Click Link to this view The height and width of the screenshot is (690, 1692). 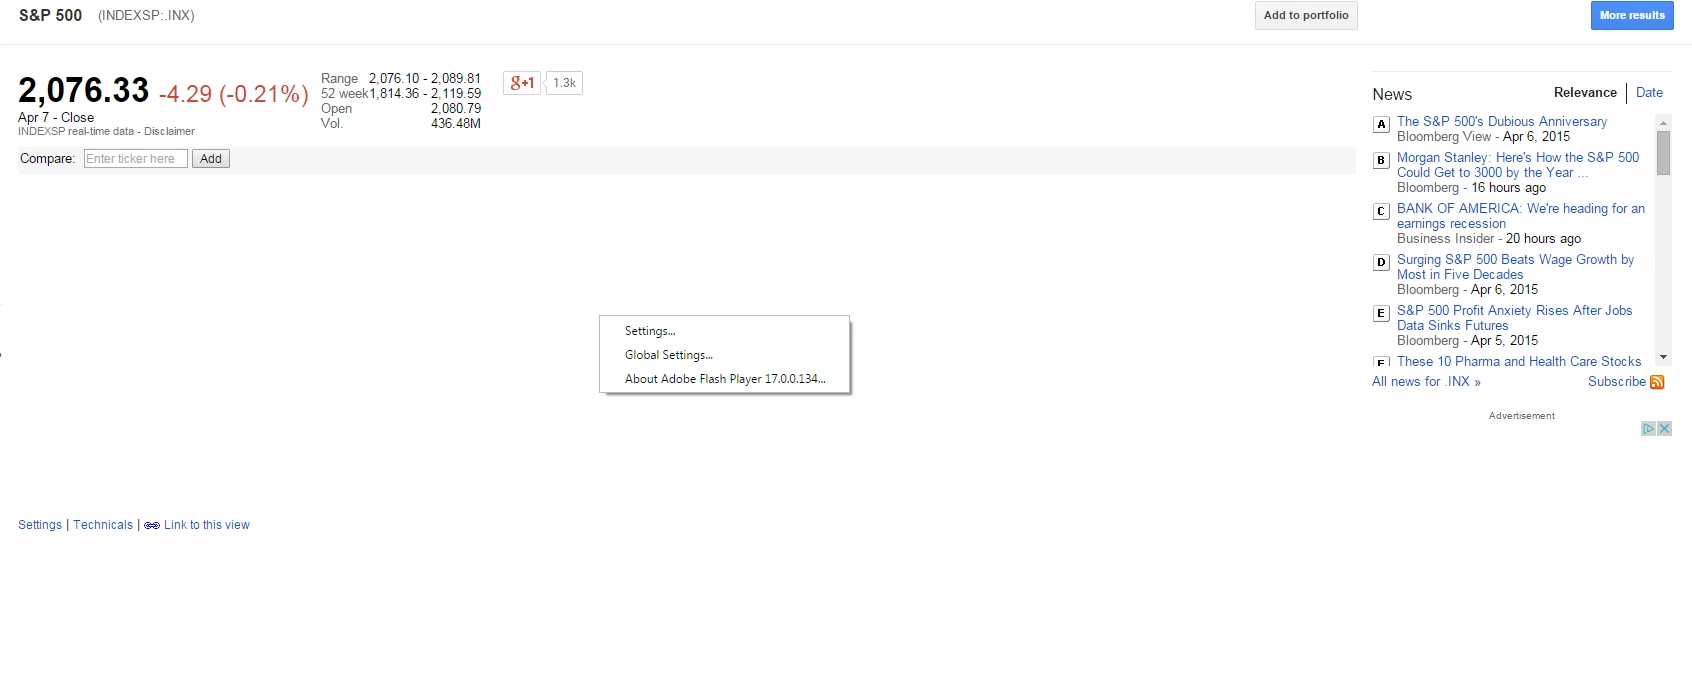(x=207, y=525)
